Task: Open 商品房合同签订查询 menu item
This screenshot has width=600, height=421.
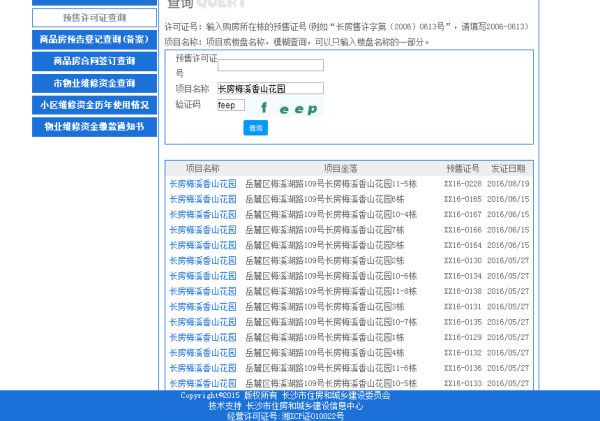Action: 94,61
